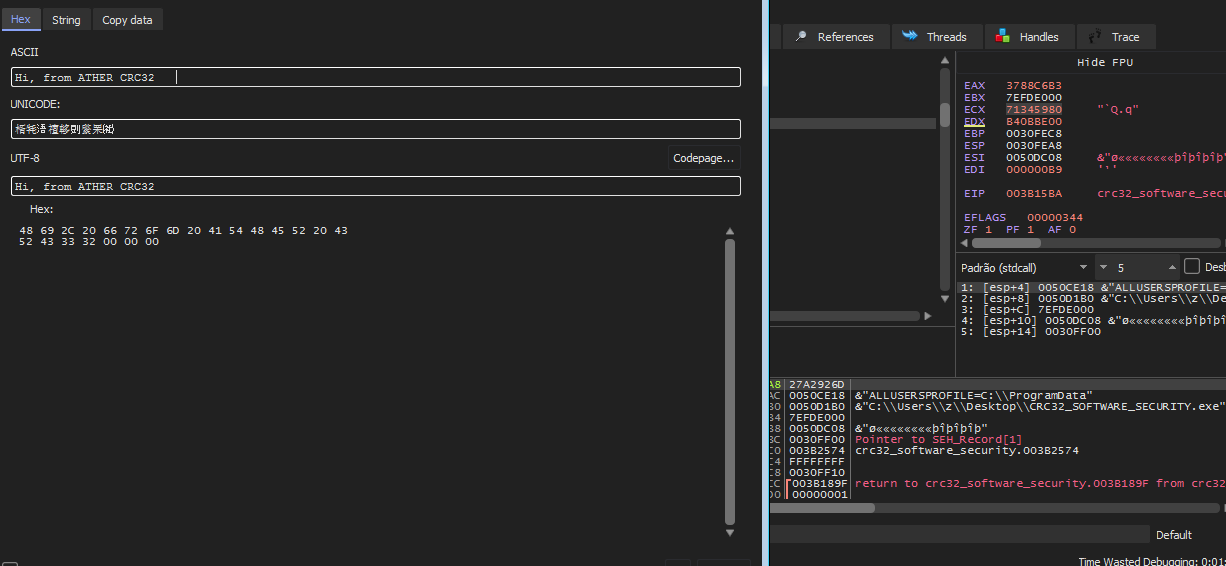This screenshot has width=1226, height=566.
Task: Select the EAX register value 3788C6B3
Action: pos(1034,86)
